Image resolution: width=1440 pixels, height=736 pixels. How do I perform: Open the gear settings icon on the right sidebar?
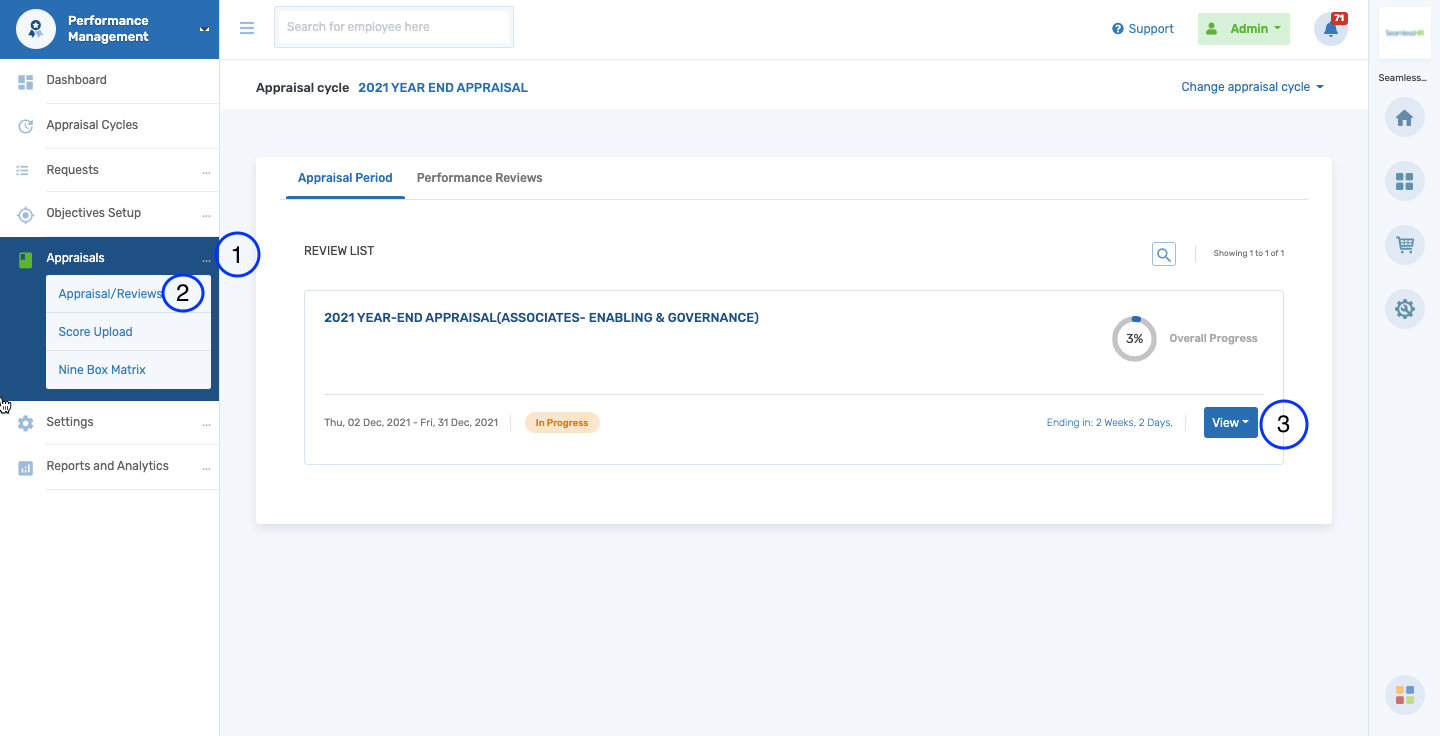click(x=1404, y=308)
